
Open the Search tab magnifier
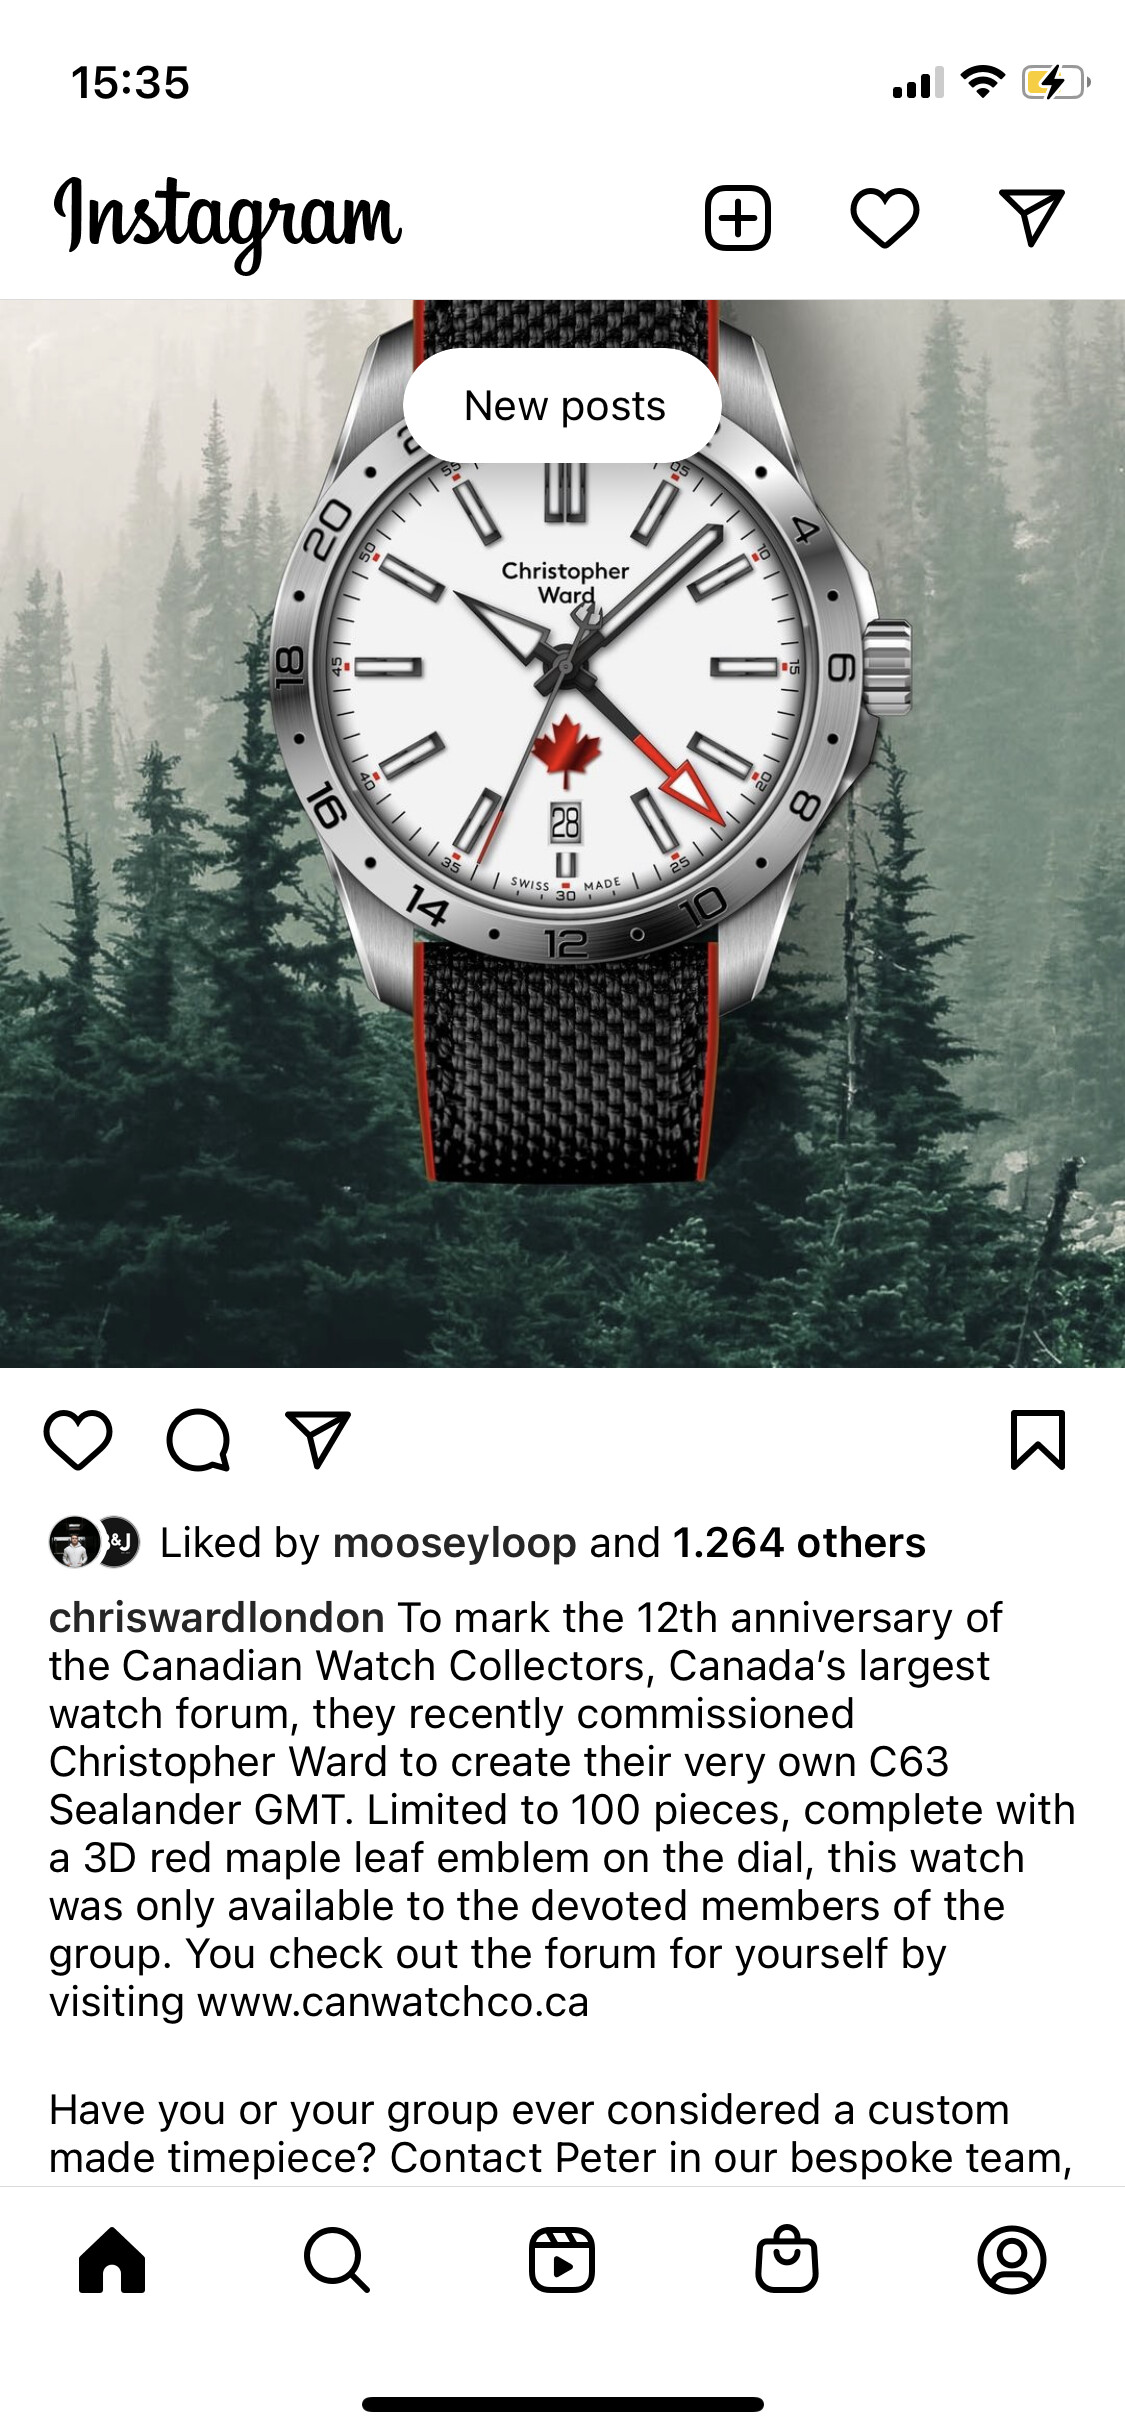tap(337, 2260)
